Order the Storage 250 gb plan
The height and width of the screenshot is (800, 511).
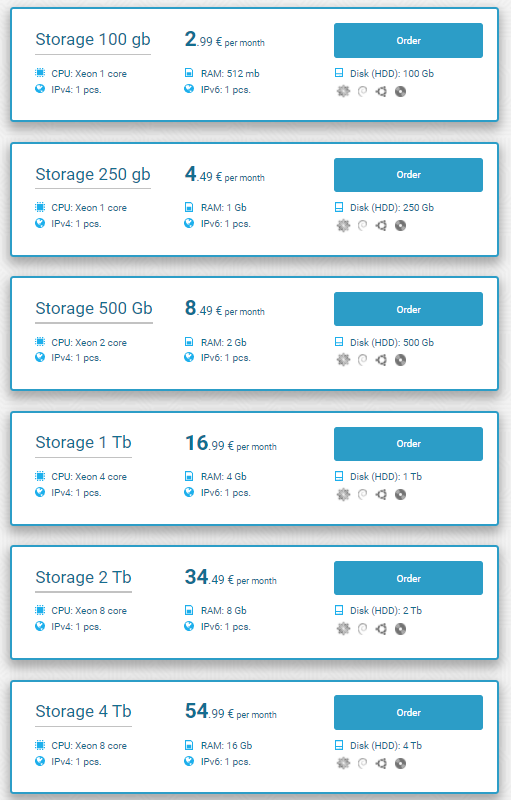[x=408, y=175]
